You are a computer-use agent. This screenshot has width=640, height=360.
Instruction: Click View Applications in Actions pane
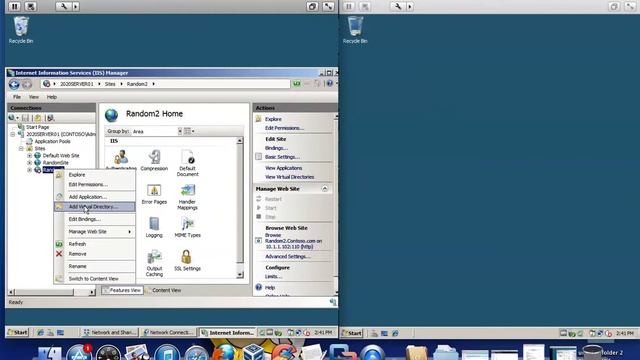[284, 168]
